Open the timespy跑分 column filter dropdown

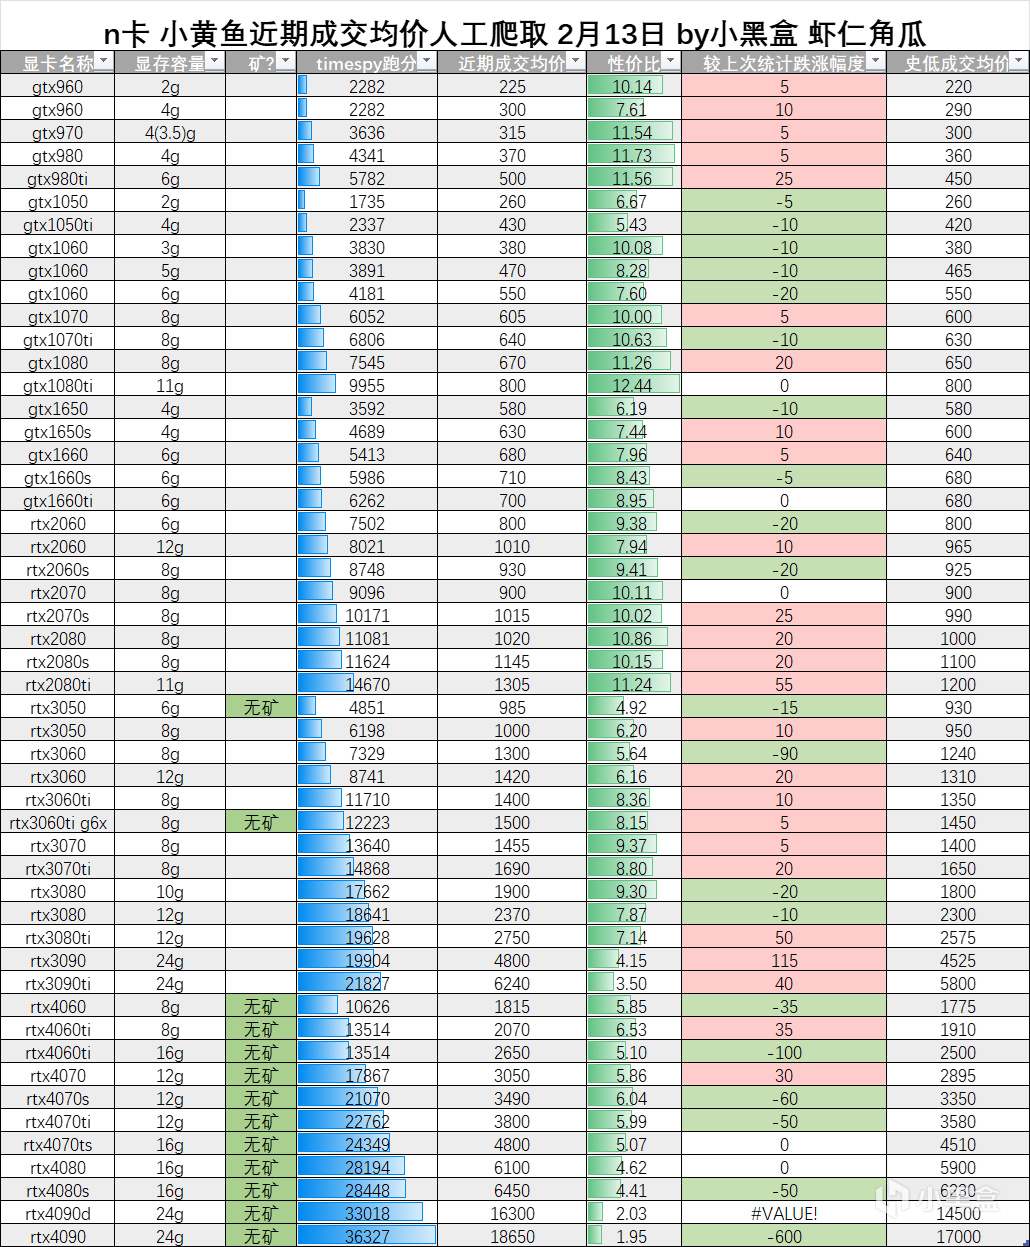point(426,63)
